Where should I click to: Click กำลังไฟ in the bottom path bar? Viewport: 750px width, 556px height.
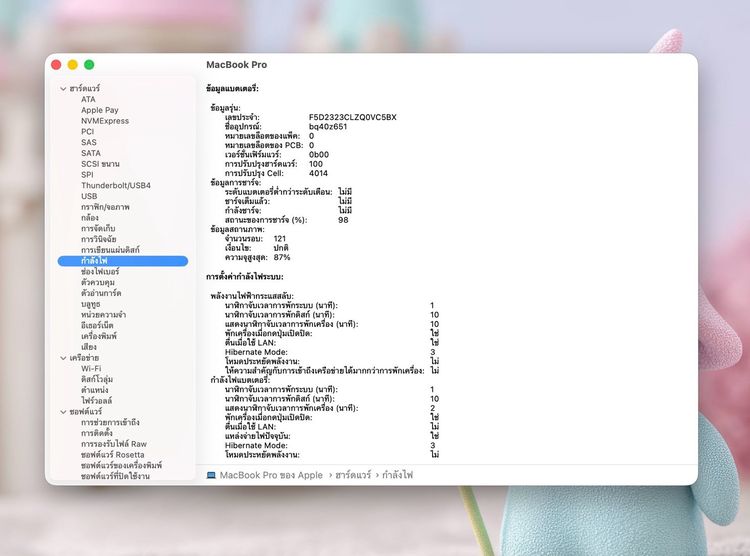coord(397,475)
